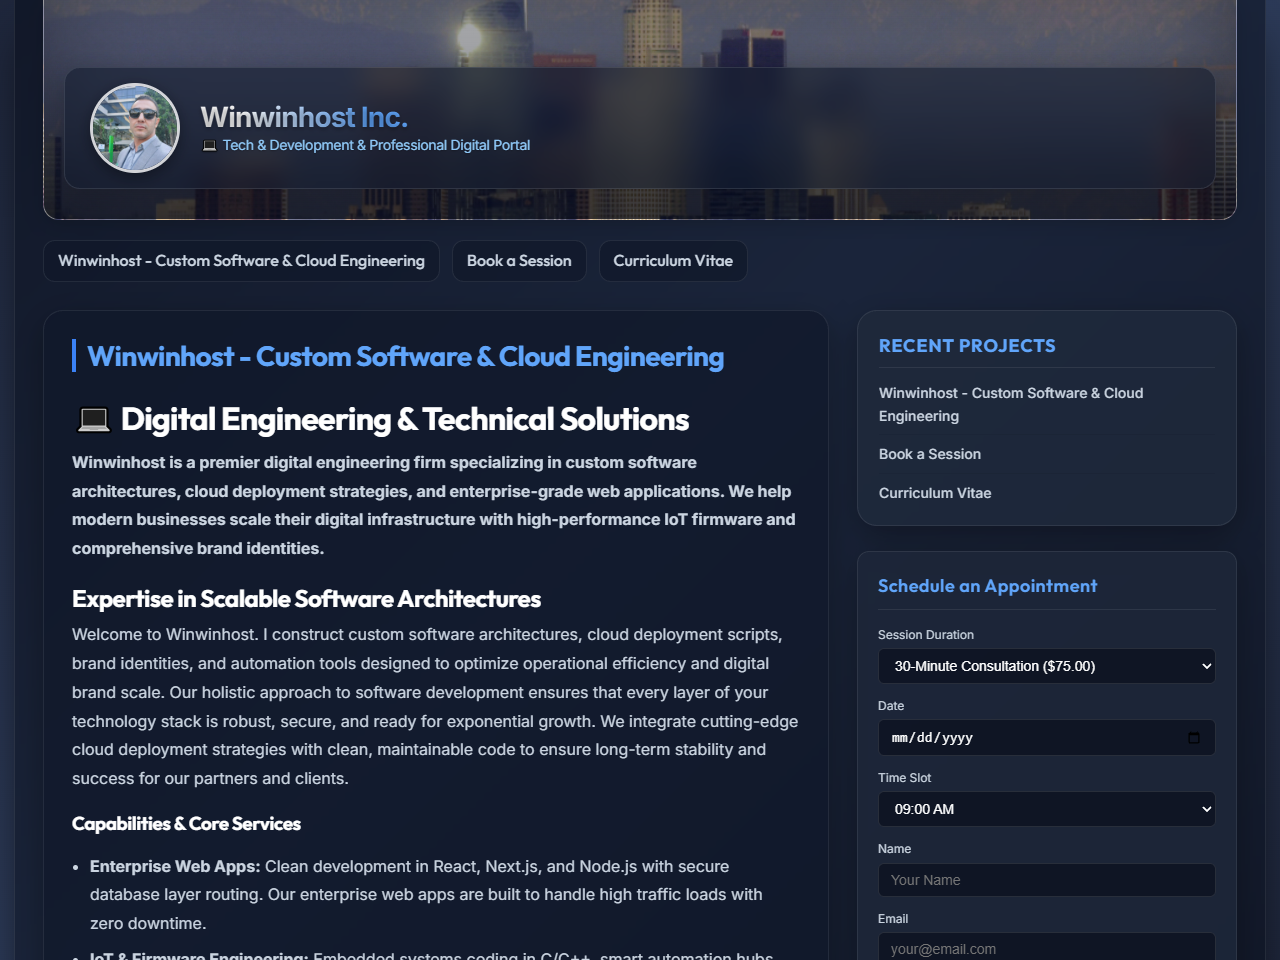Click the Expertise in Scalable Software Architectures heading

306,599
